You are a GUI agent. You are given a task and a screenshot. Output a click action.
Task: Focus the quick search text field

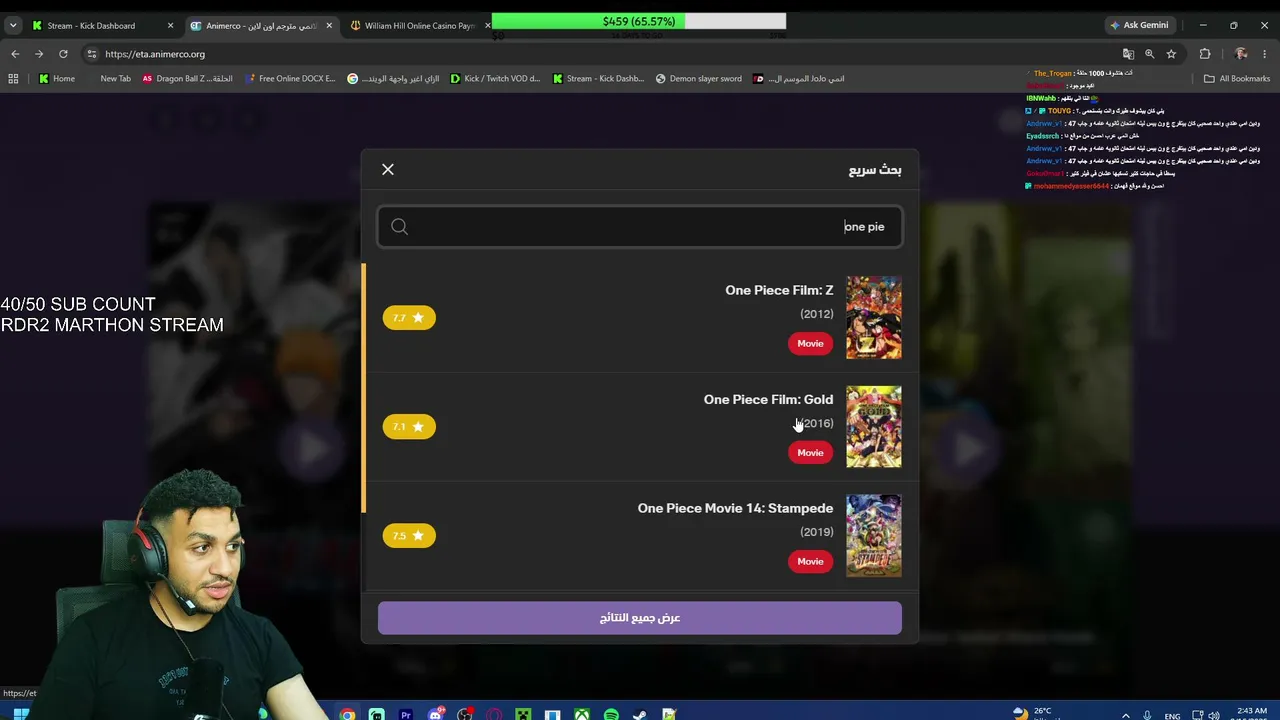(640, 227)
